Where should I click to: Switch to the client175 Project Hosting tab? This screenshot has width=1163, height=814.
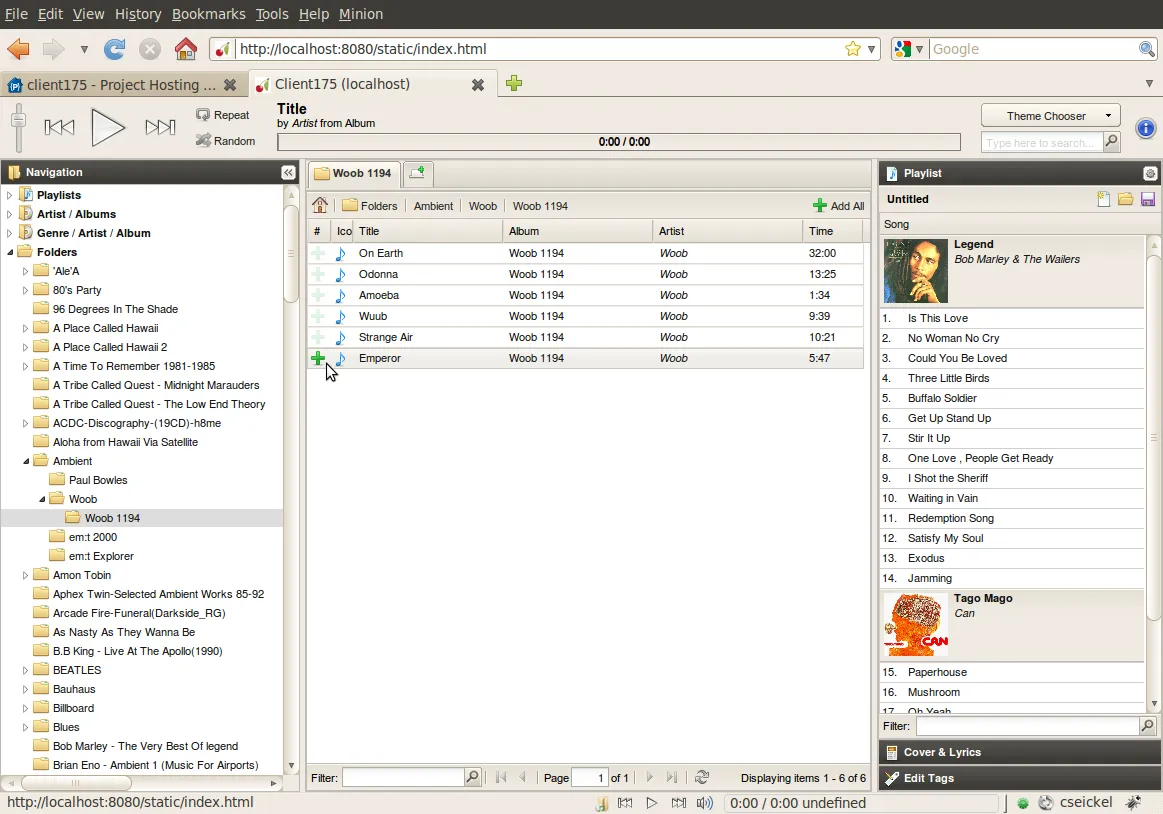point(120,85)
